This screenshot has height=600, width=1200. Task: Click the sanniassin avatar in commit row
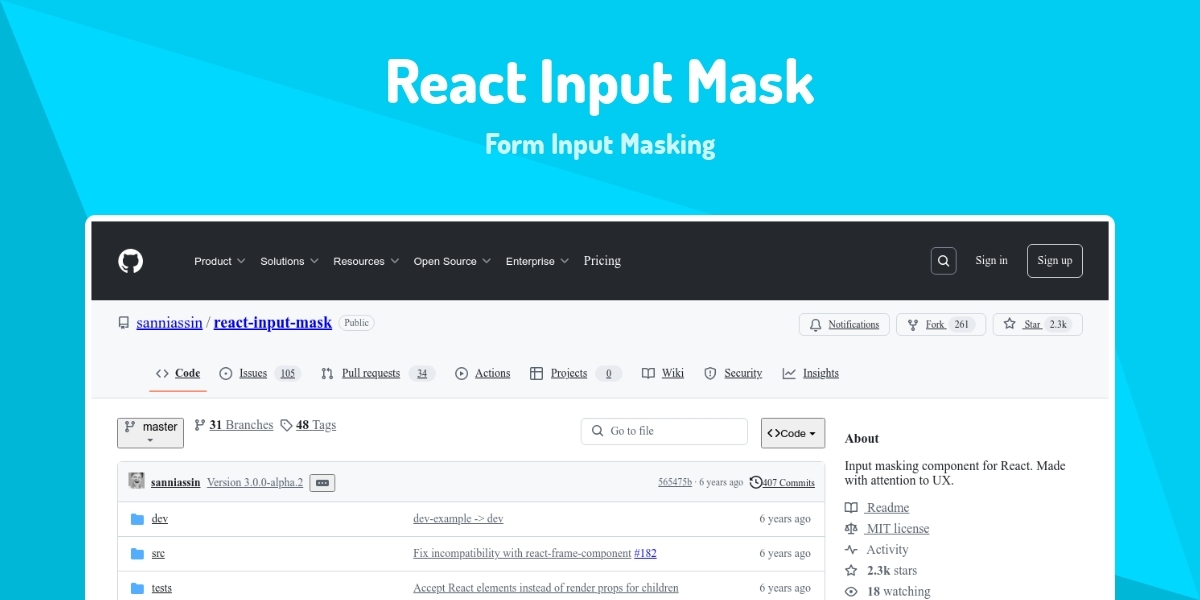pyautogui.click(x=136, y=482)
